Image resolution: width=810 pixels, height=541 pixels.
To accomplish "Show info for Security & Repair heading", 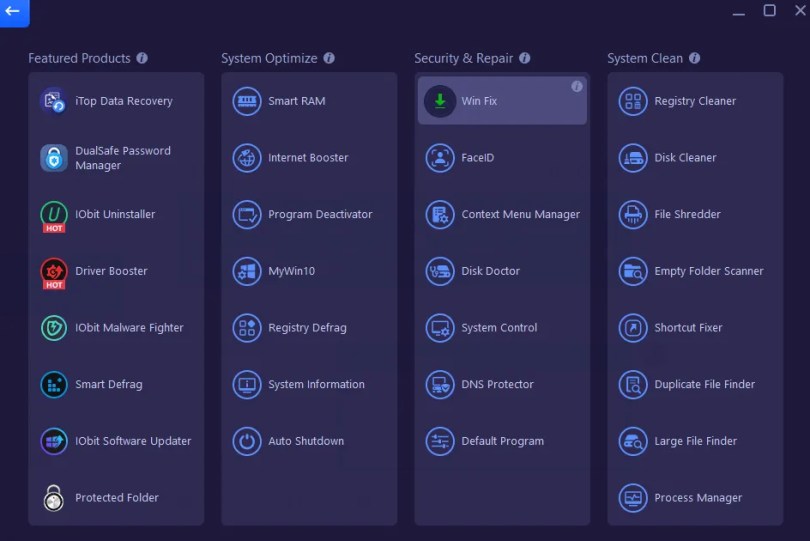I will tap(525, 58).
